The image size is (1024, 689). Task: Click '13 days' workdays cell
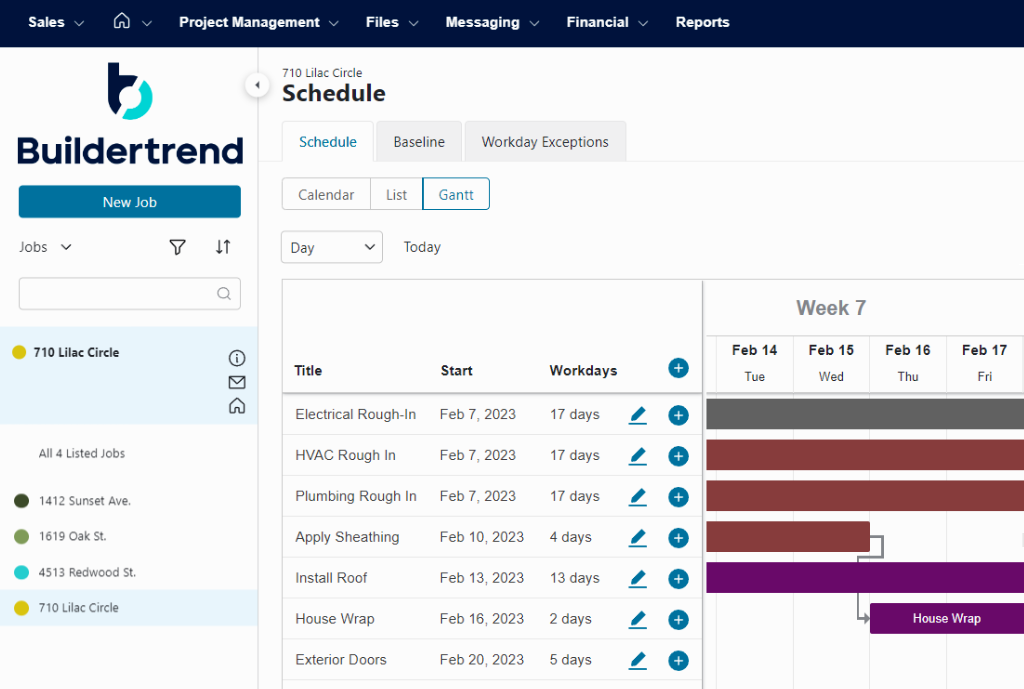(x=575, y=578)
